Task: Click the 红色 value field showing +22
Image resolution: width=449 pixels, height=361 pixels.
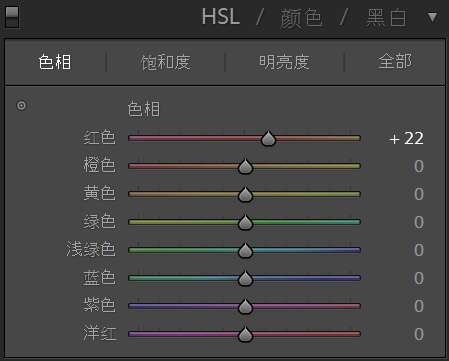Action: [x=406, y=138]
